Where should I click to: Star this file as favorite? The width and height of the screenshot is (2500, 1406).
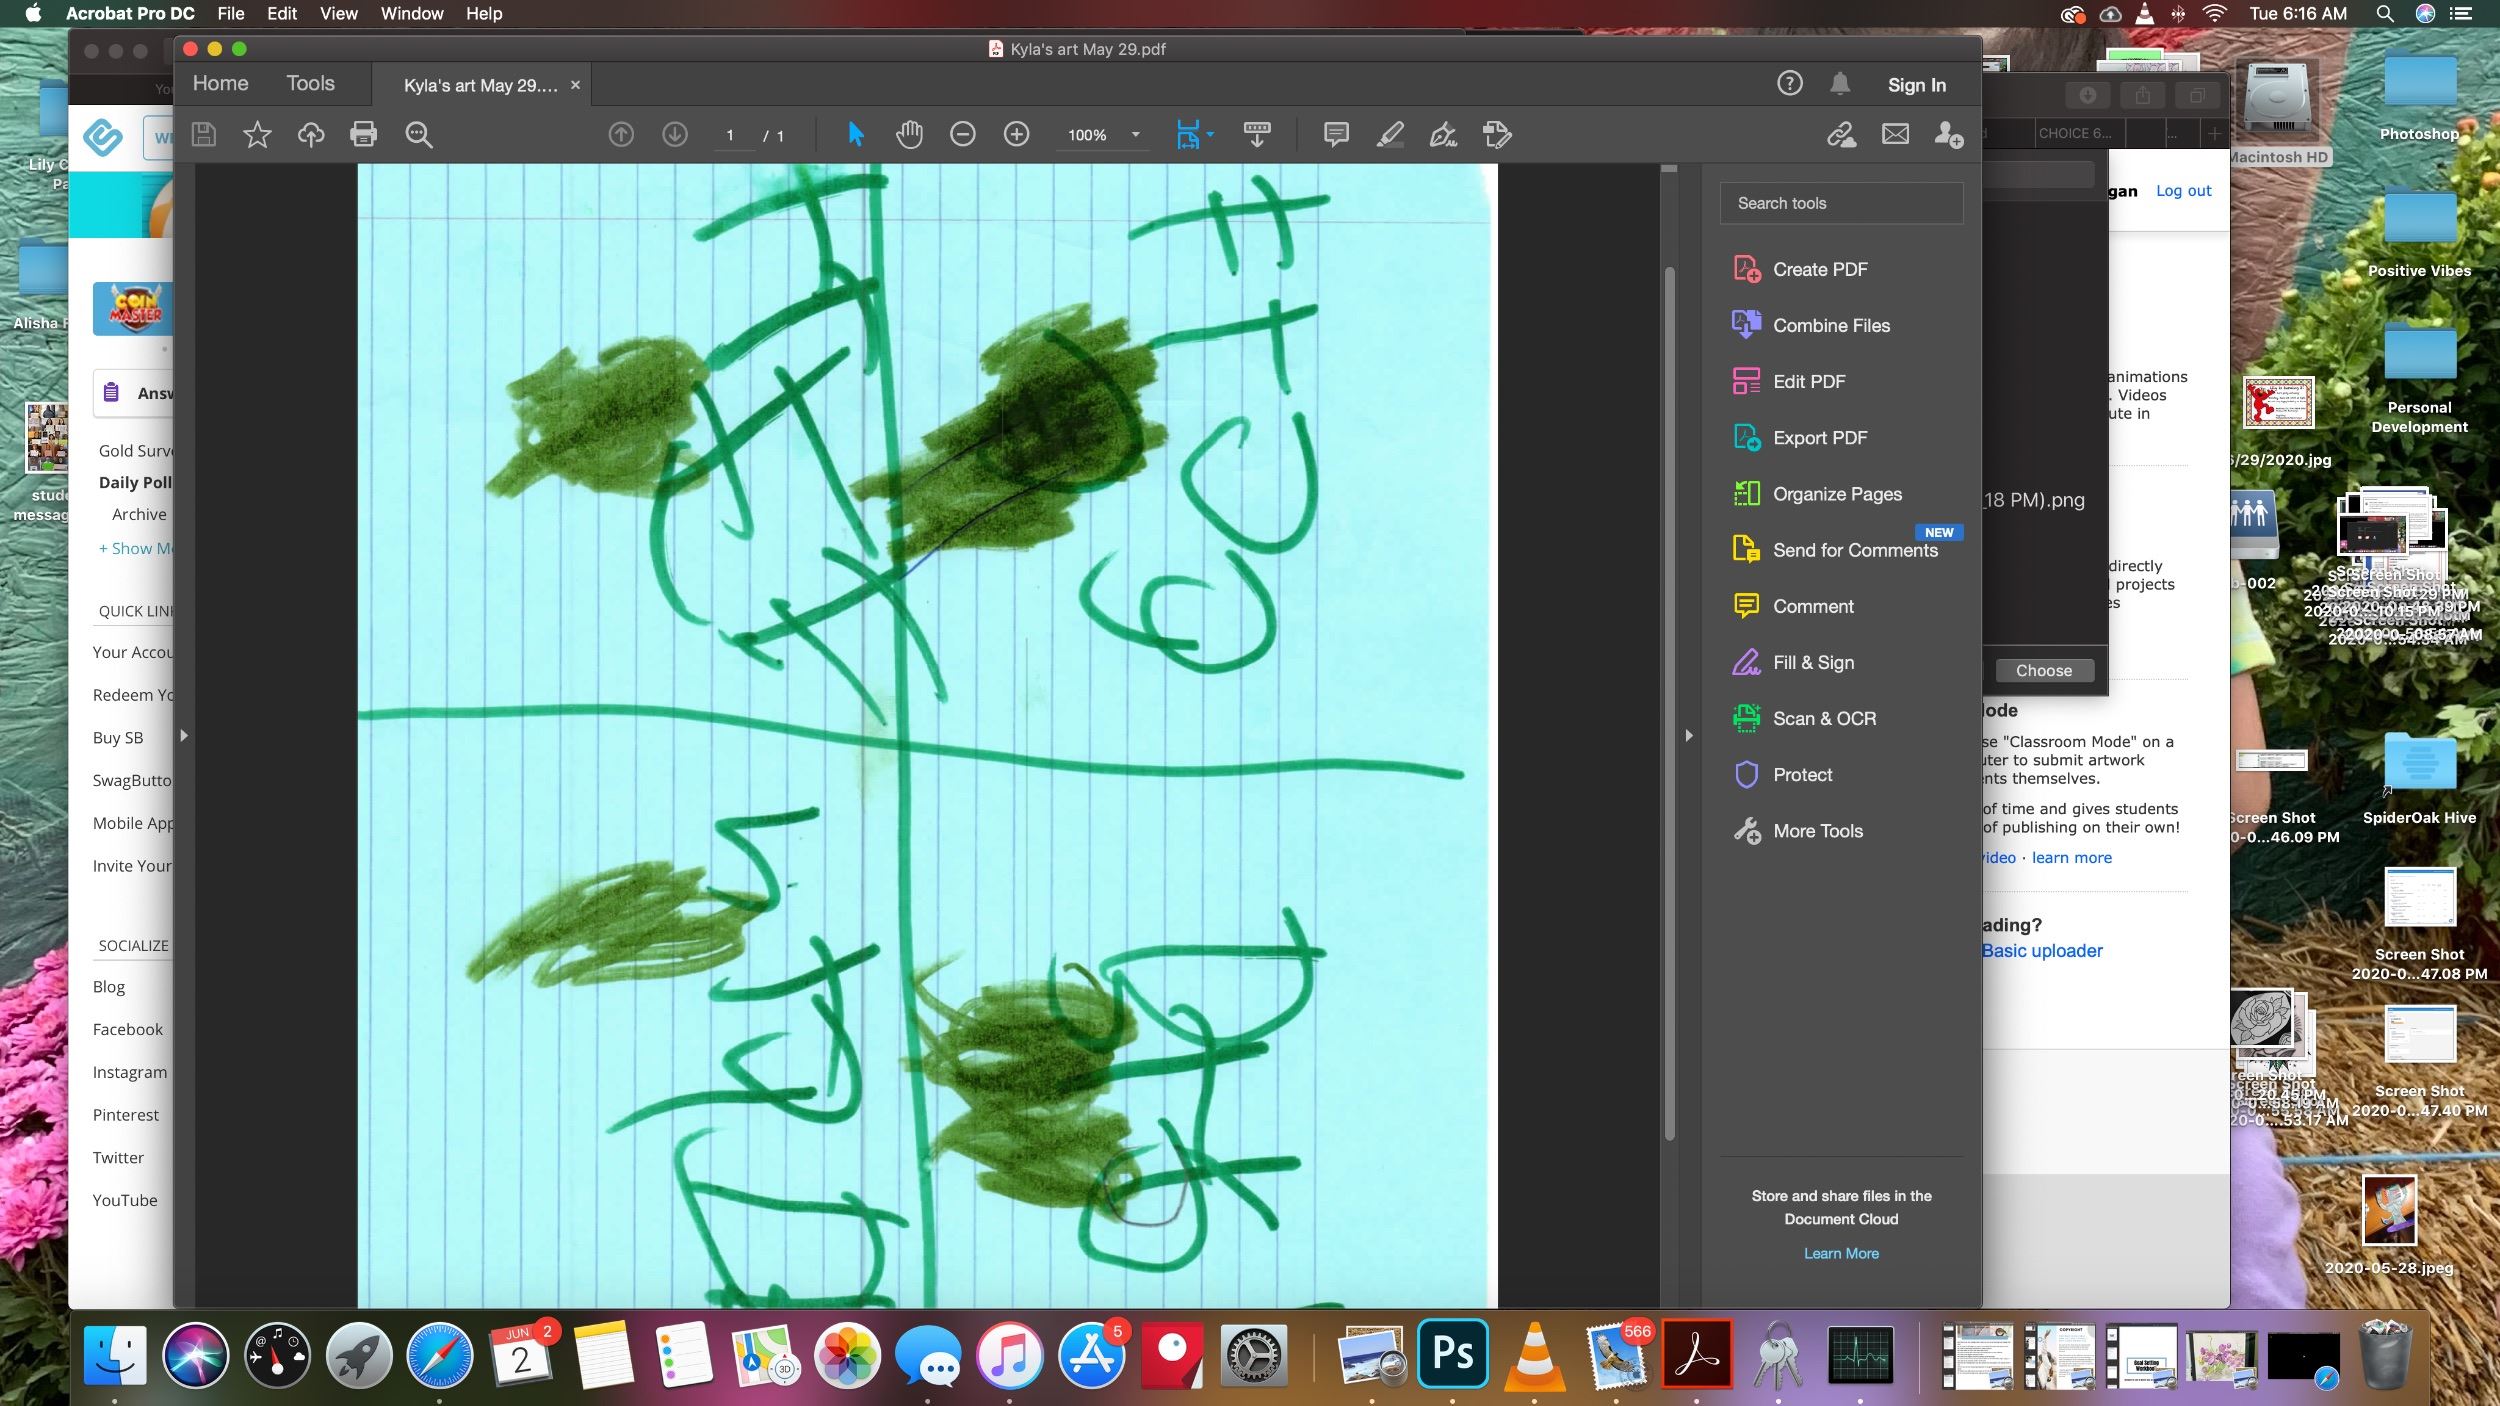tap(257, 134)
